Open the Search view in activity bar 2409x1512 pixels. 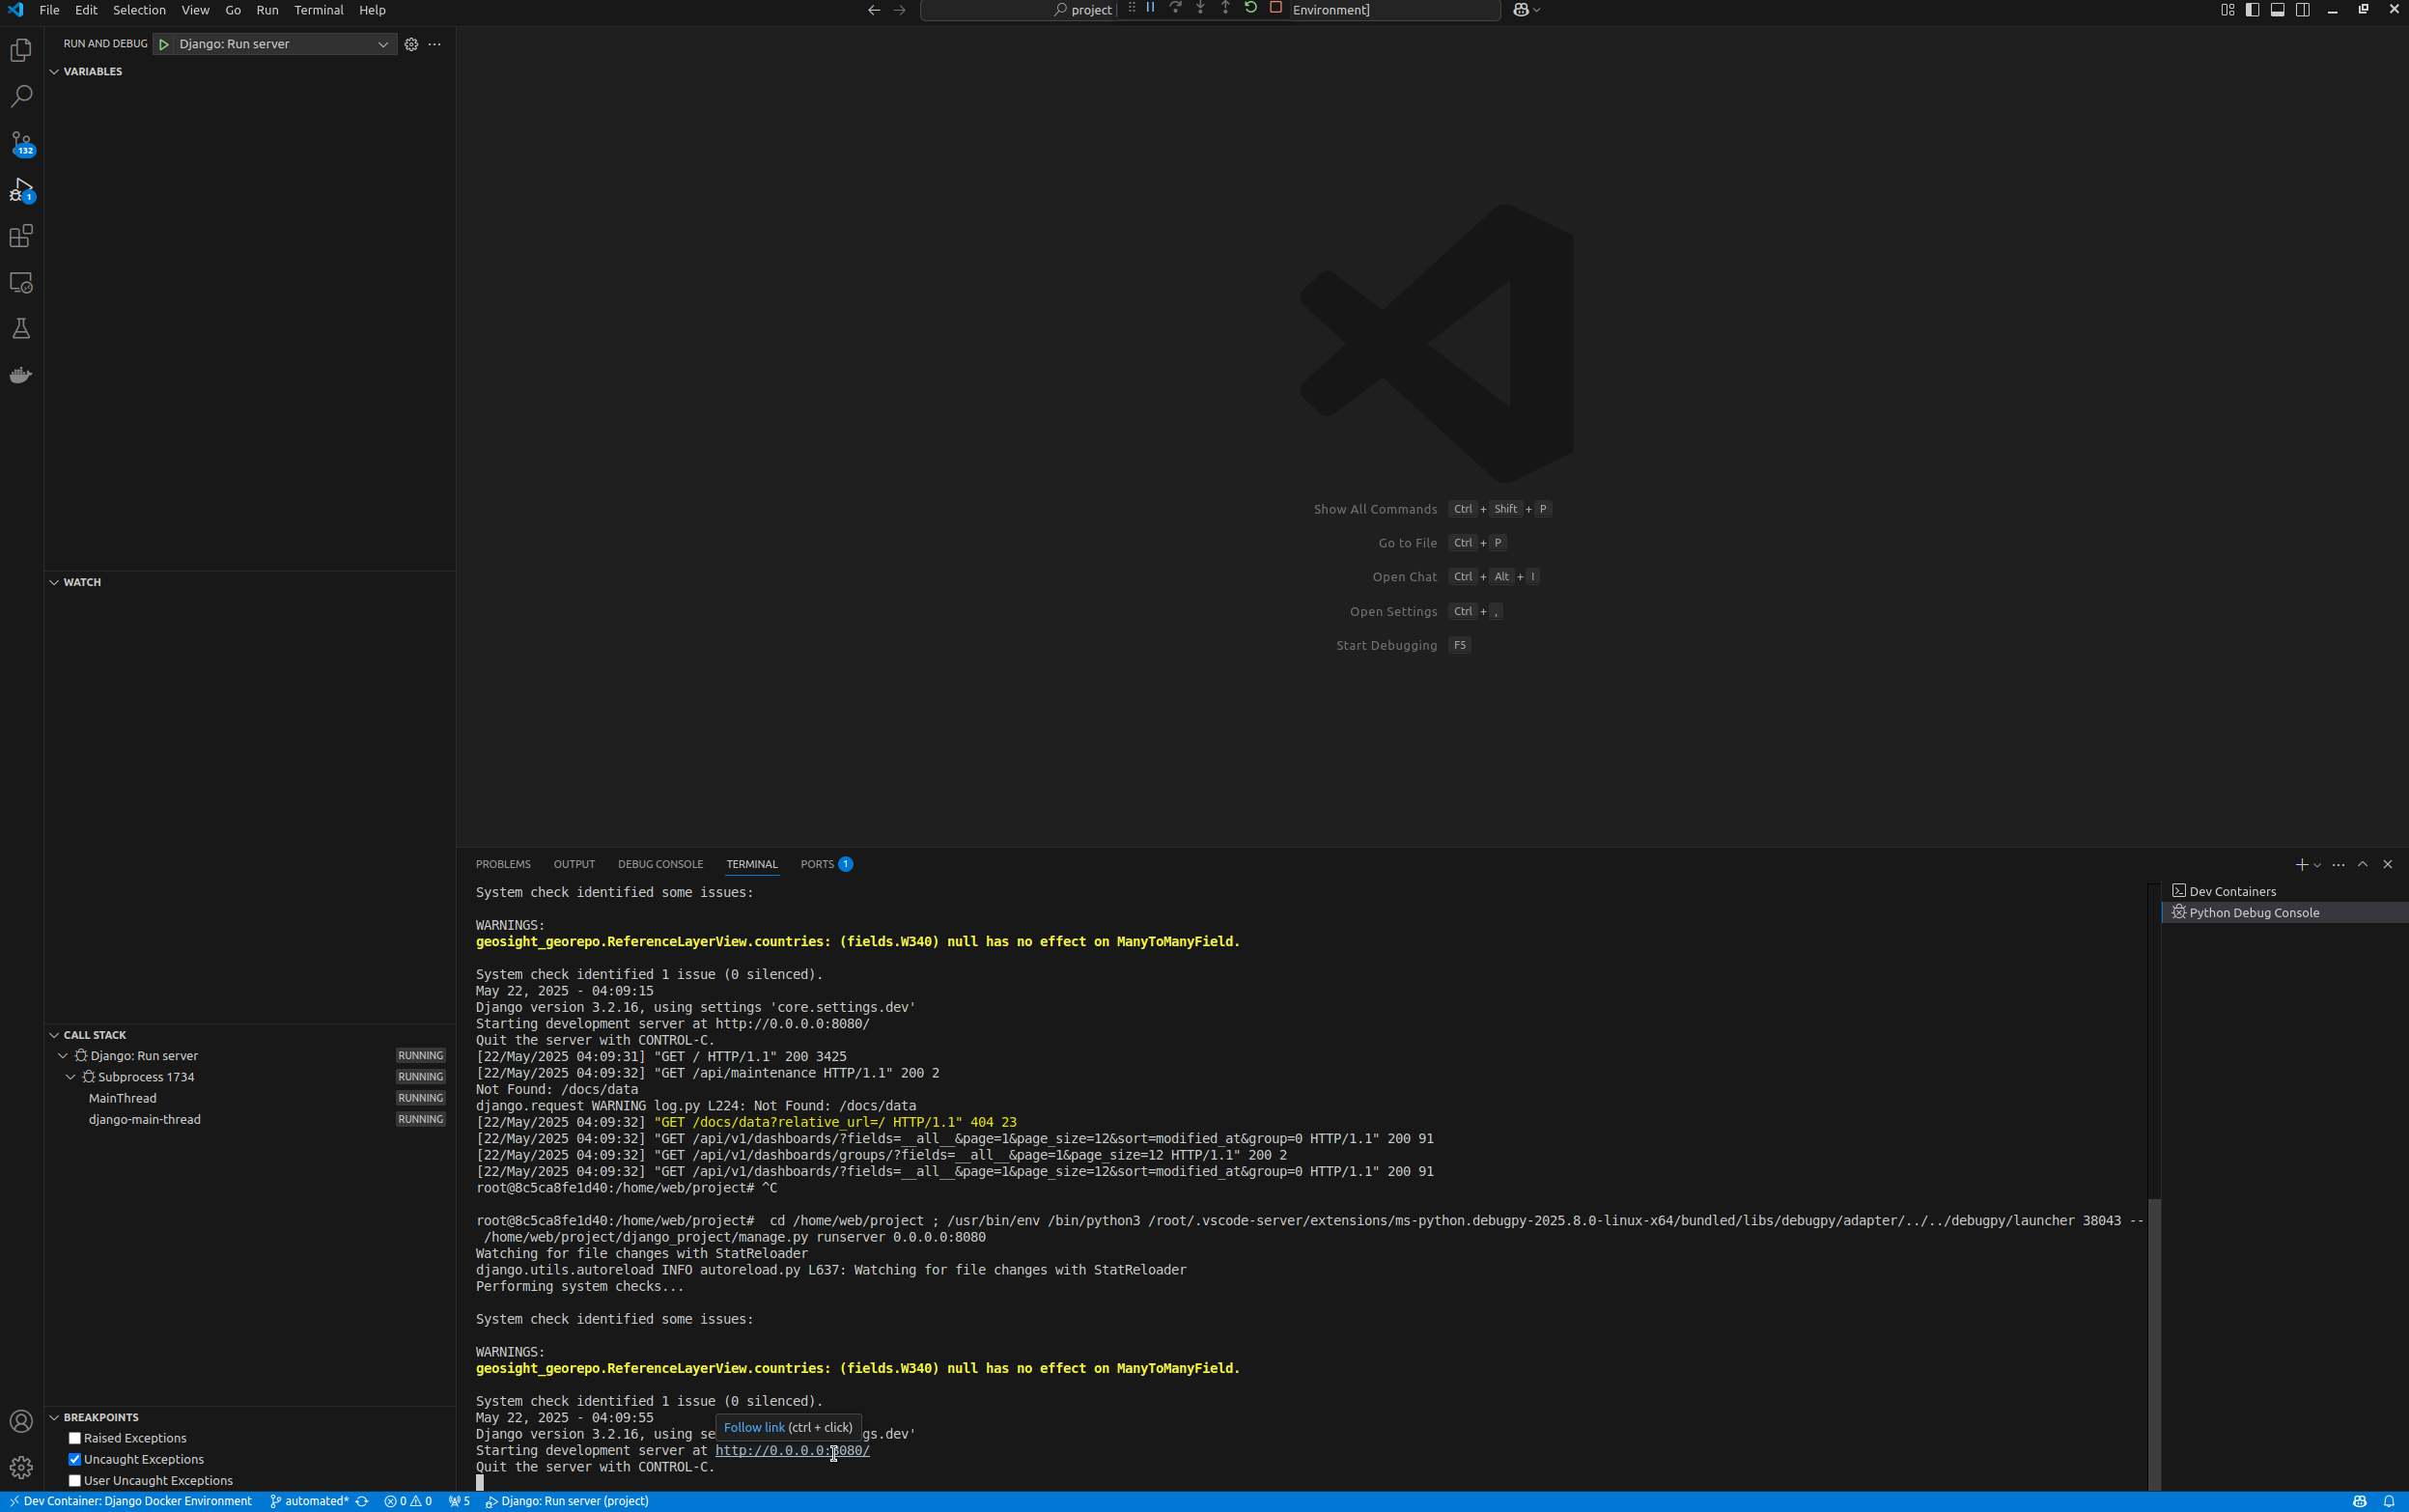pos(21,96)
